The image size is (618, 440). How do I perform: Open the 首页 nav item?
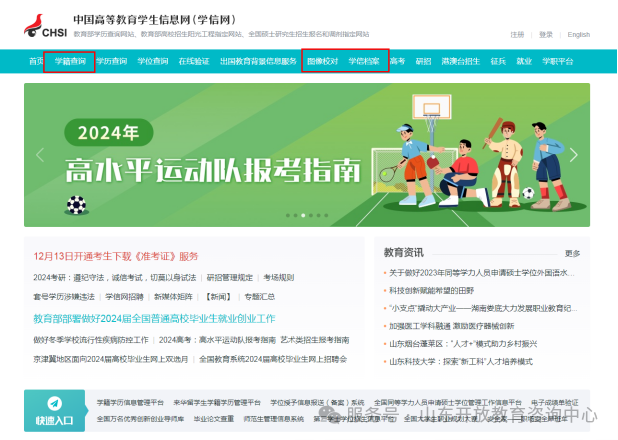(x=36, y=61)
